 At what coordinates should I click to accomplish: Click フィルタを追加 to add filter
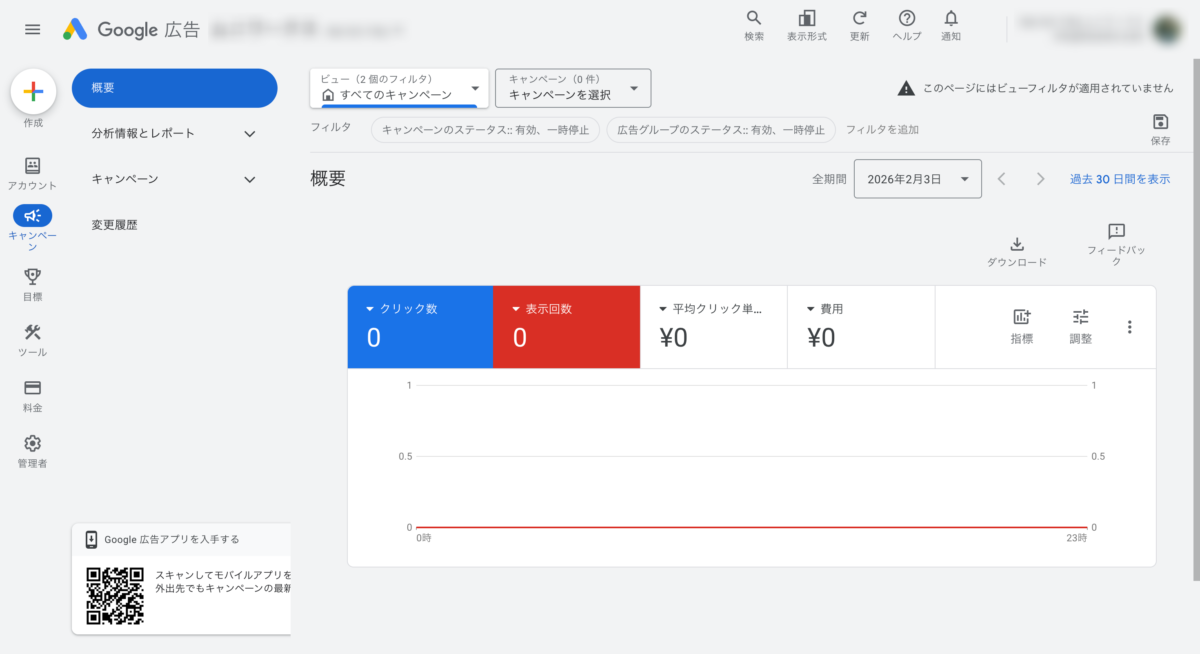[882, 129]
